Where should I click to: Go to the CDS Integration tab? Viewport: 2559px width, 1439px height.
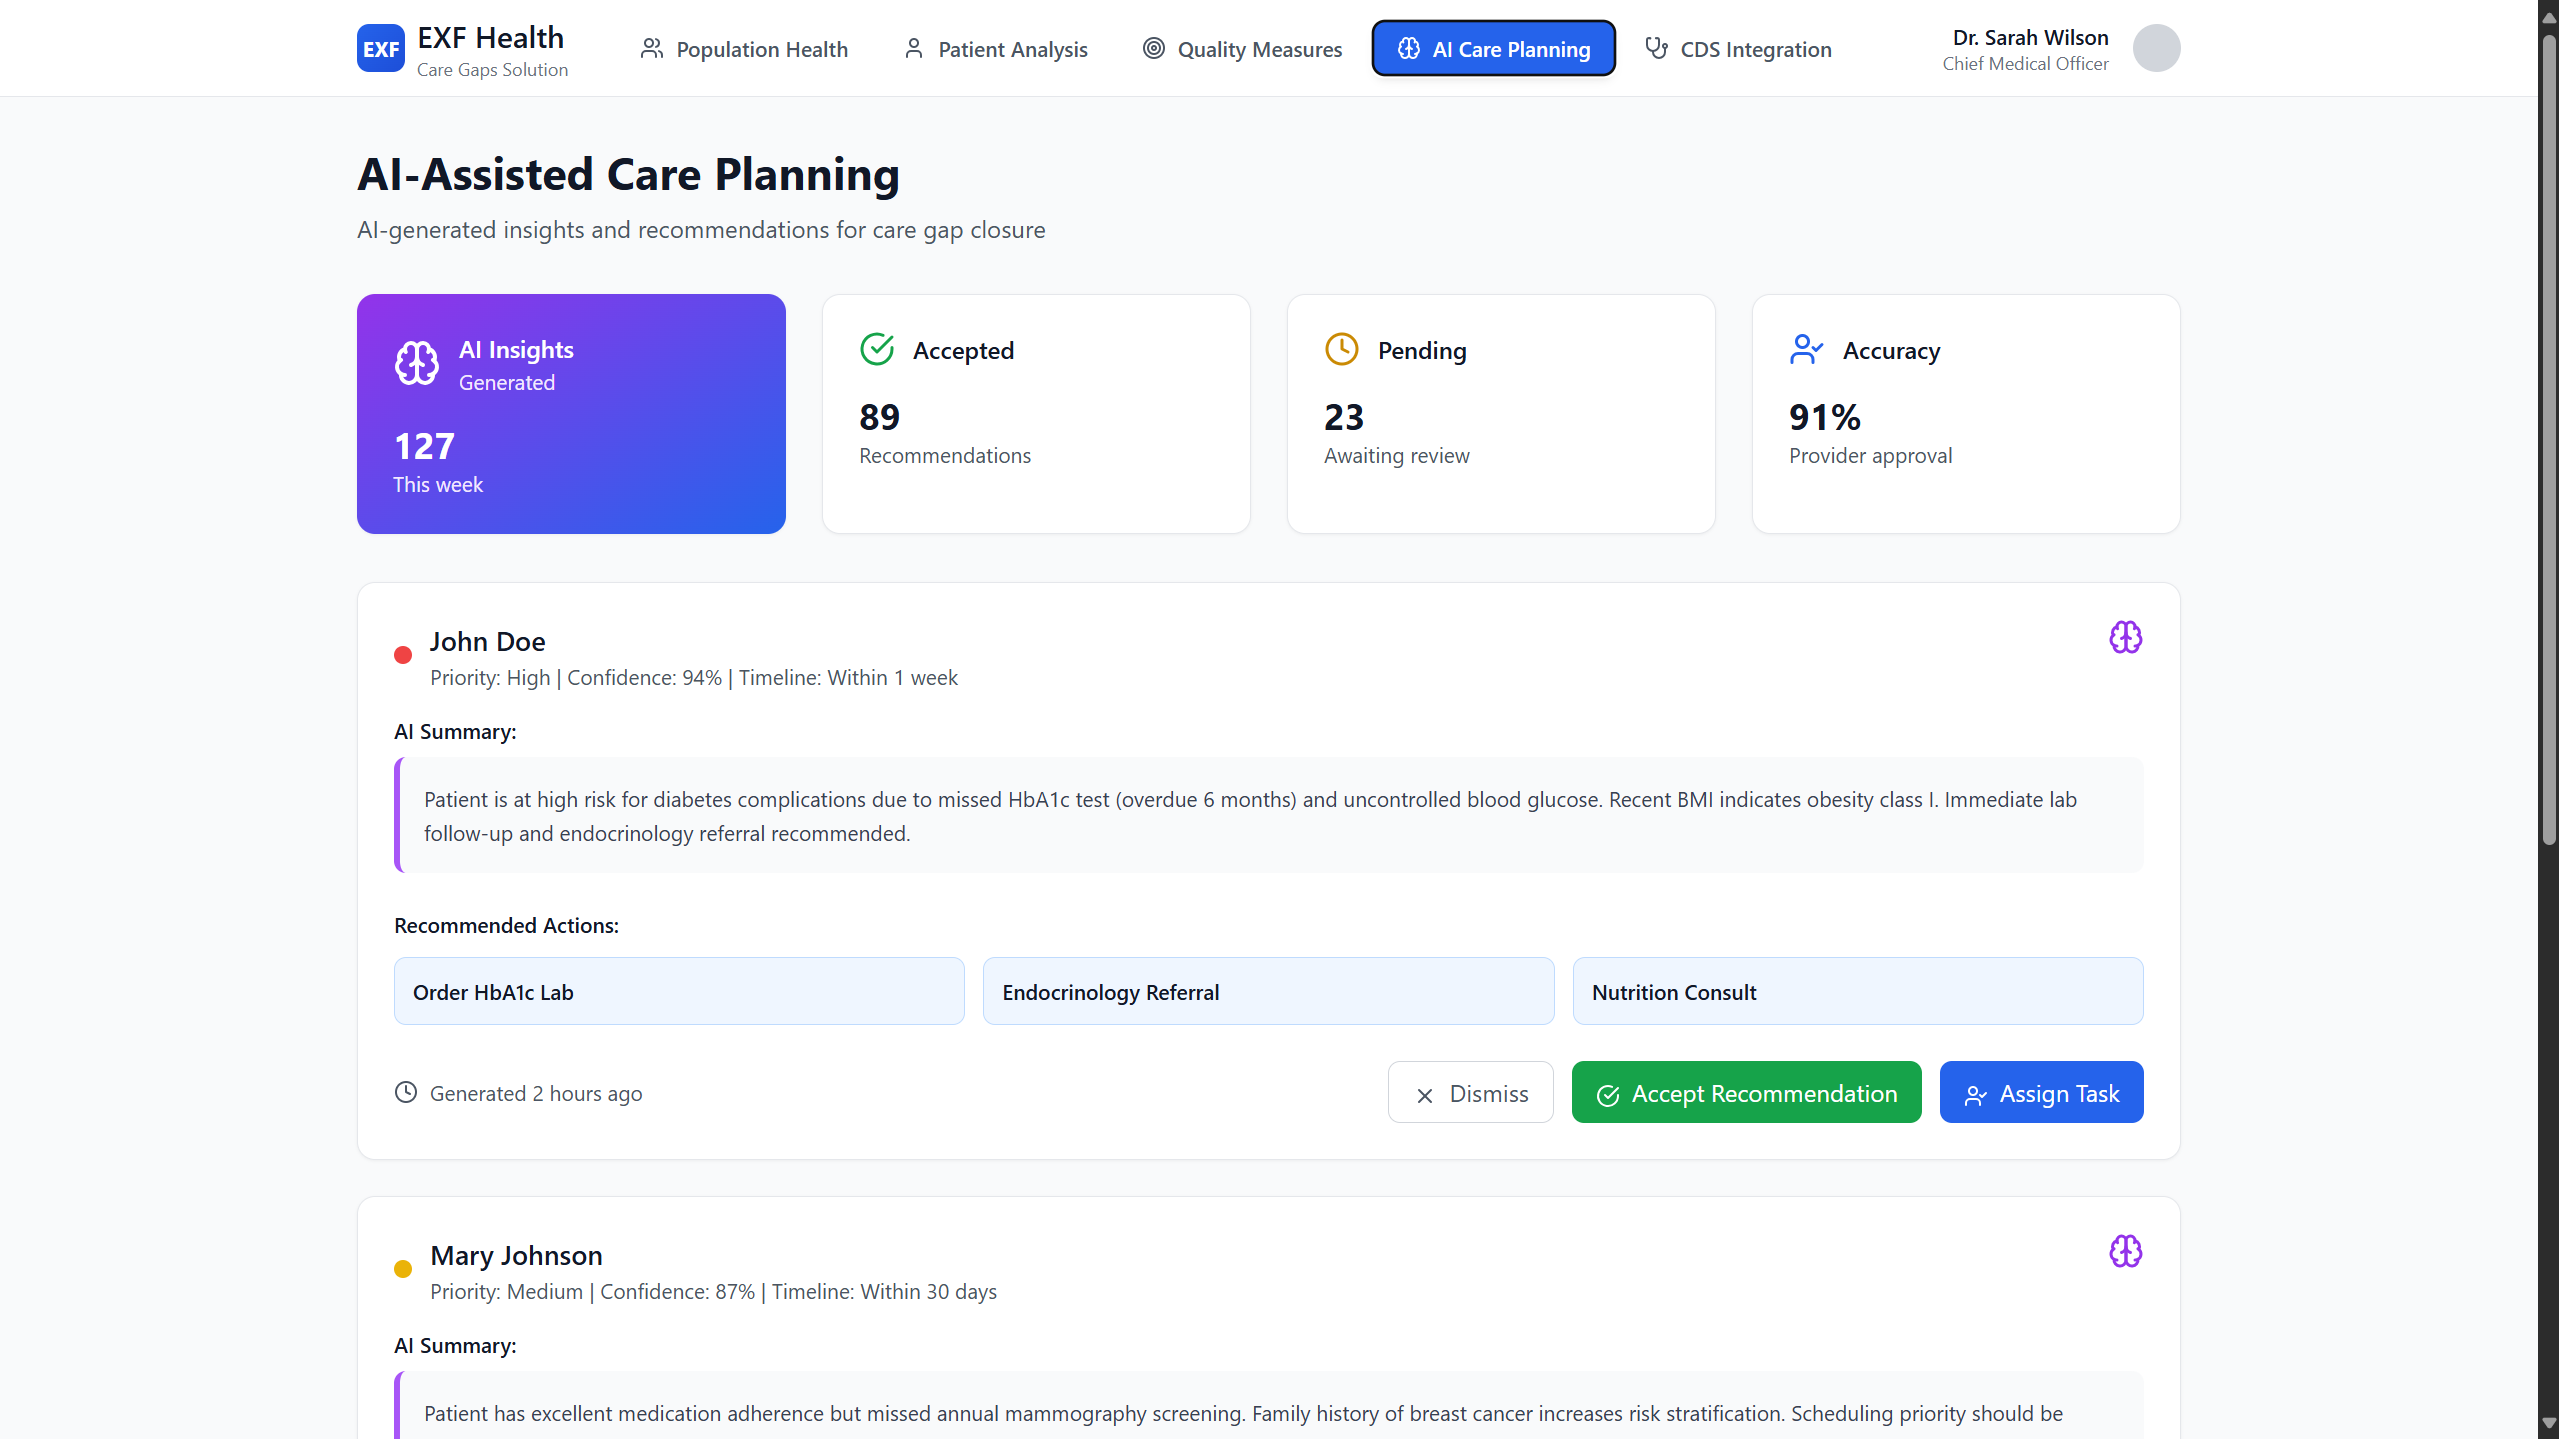(1738, 49)
